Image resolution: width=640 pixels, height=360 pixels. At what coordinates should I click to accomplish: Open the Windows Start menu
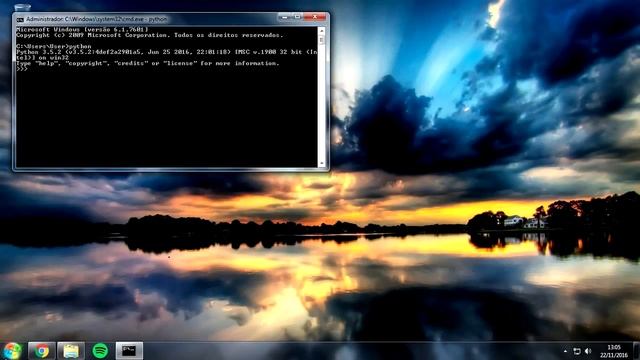click(12, 351)
